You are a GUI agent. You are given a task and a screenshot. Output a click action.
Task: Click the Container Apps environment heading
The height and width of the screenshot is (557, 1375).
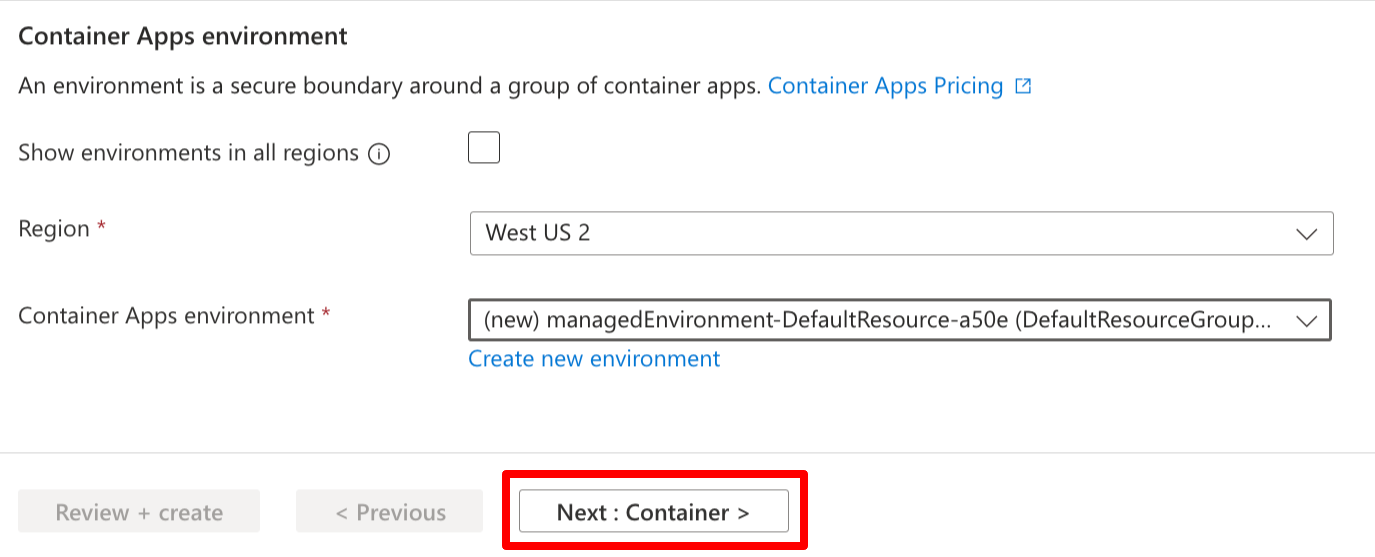pyautogui.click(x=183, y=36)
